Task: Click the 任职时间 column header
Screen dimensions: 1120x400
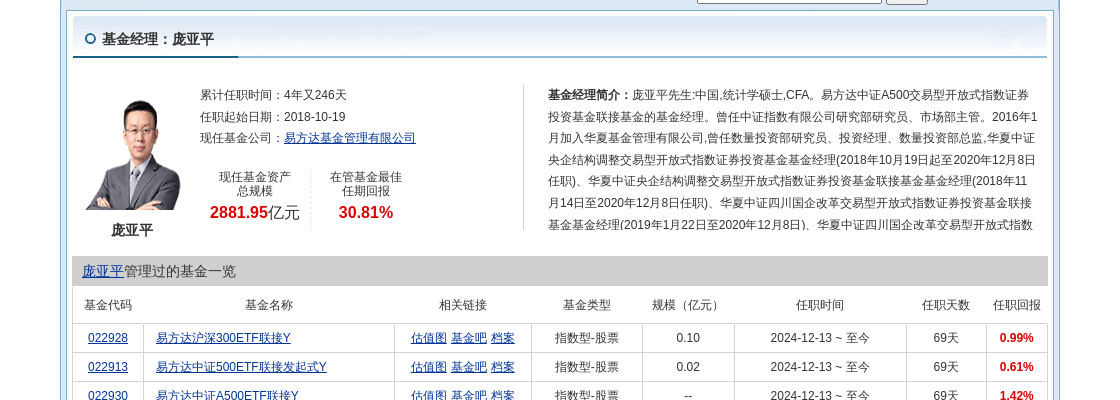Action: [820, 305]
